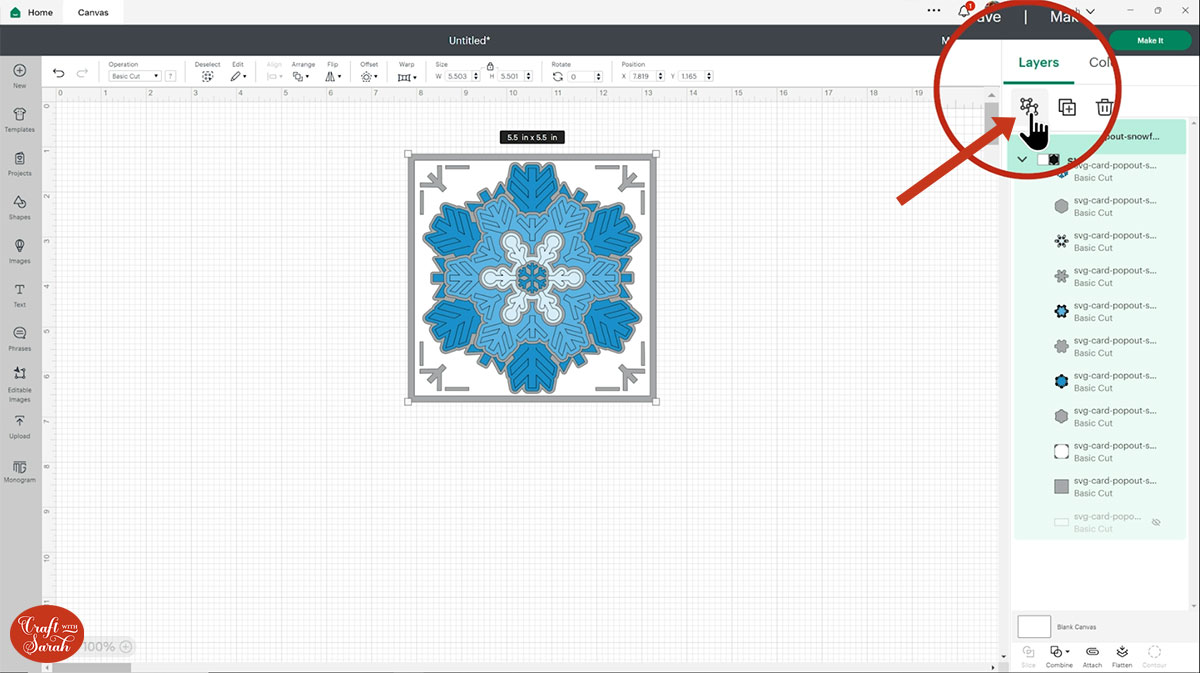
Task: Open the user profile chevron
Action: point(1090,11)
